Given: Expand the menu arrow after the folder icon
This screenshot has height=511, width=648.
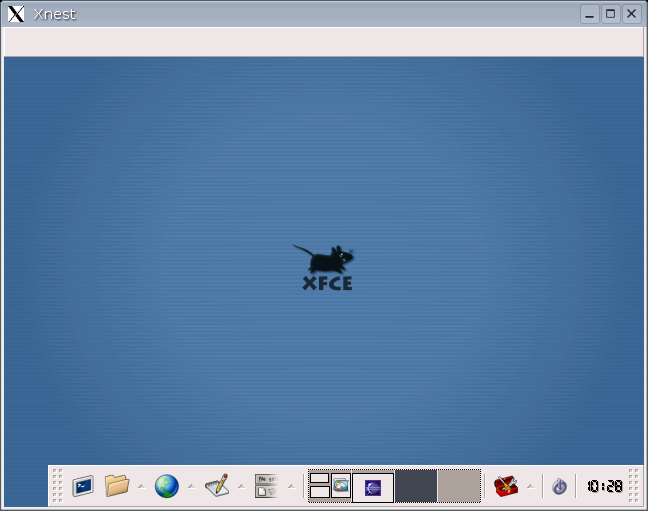Looking at the screenshot, I should pyautogui.click(x=142, y=486).
